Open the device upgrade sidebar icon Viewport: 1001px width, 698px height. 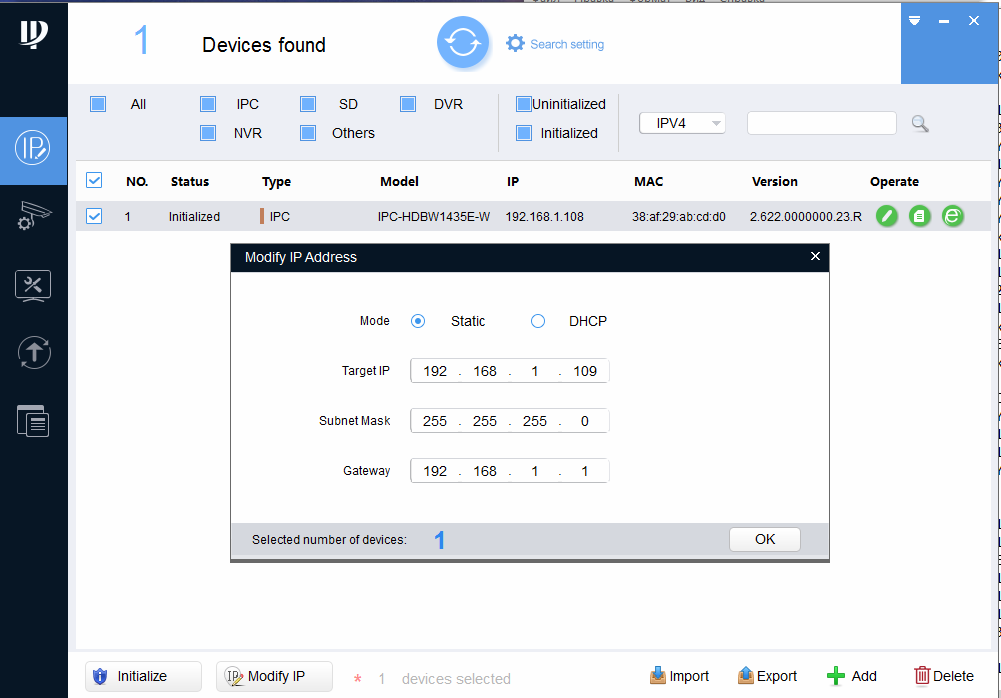(x=34, y=353)
